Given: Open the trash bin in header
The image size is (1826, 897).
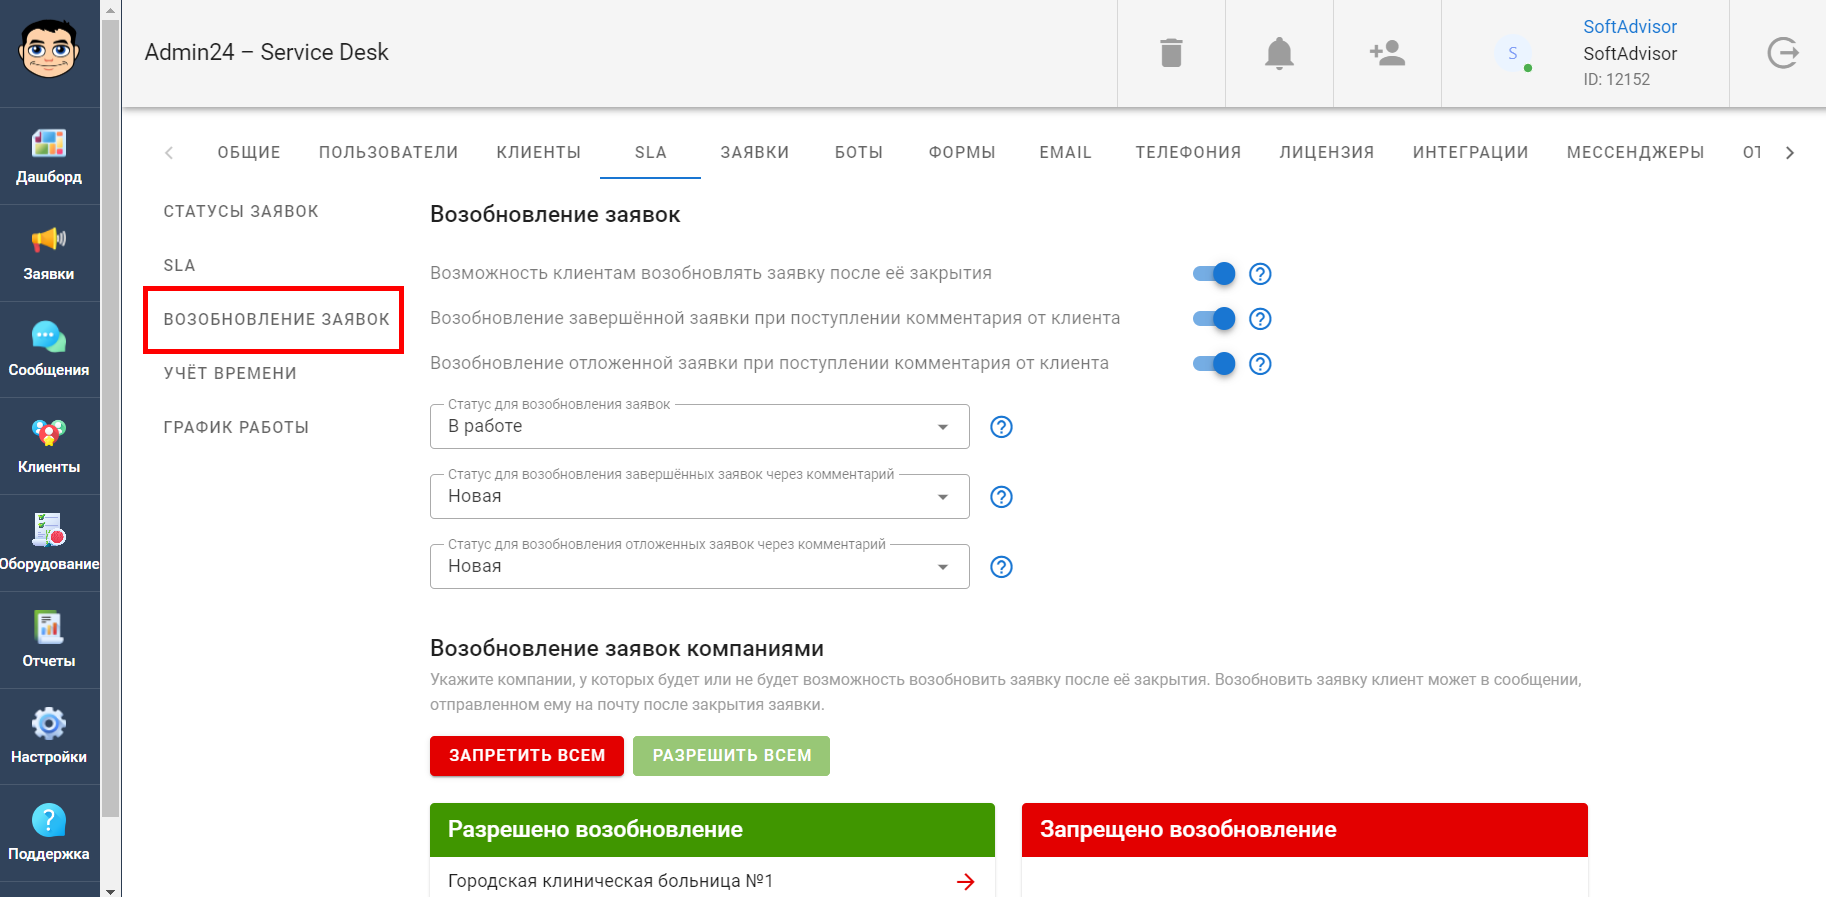Looking at the screenshot, I should [x=1171, y=53].
